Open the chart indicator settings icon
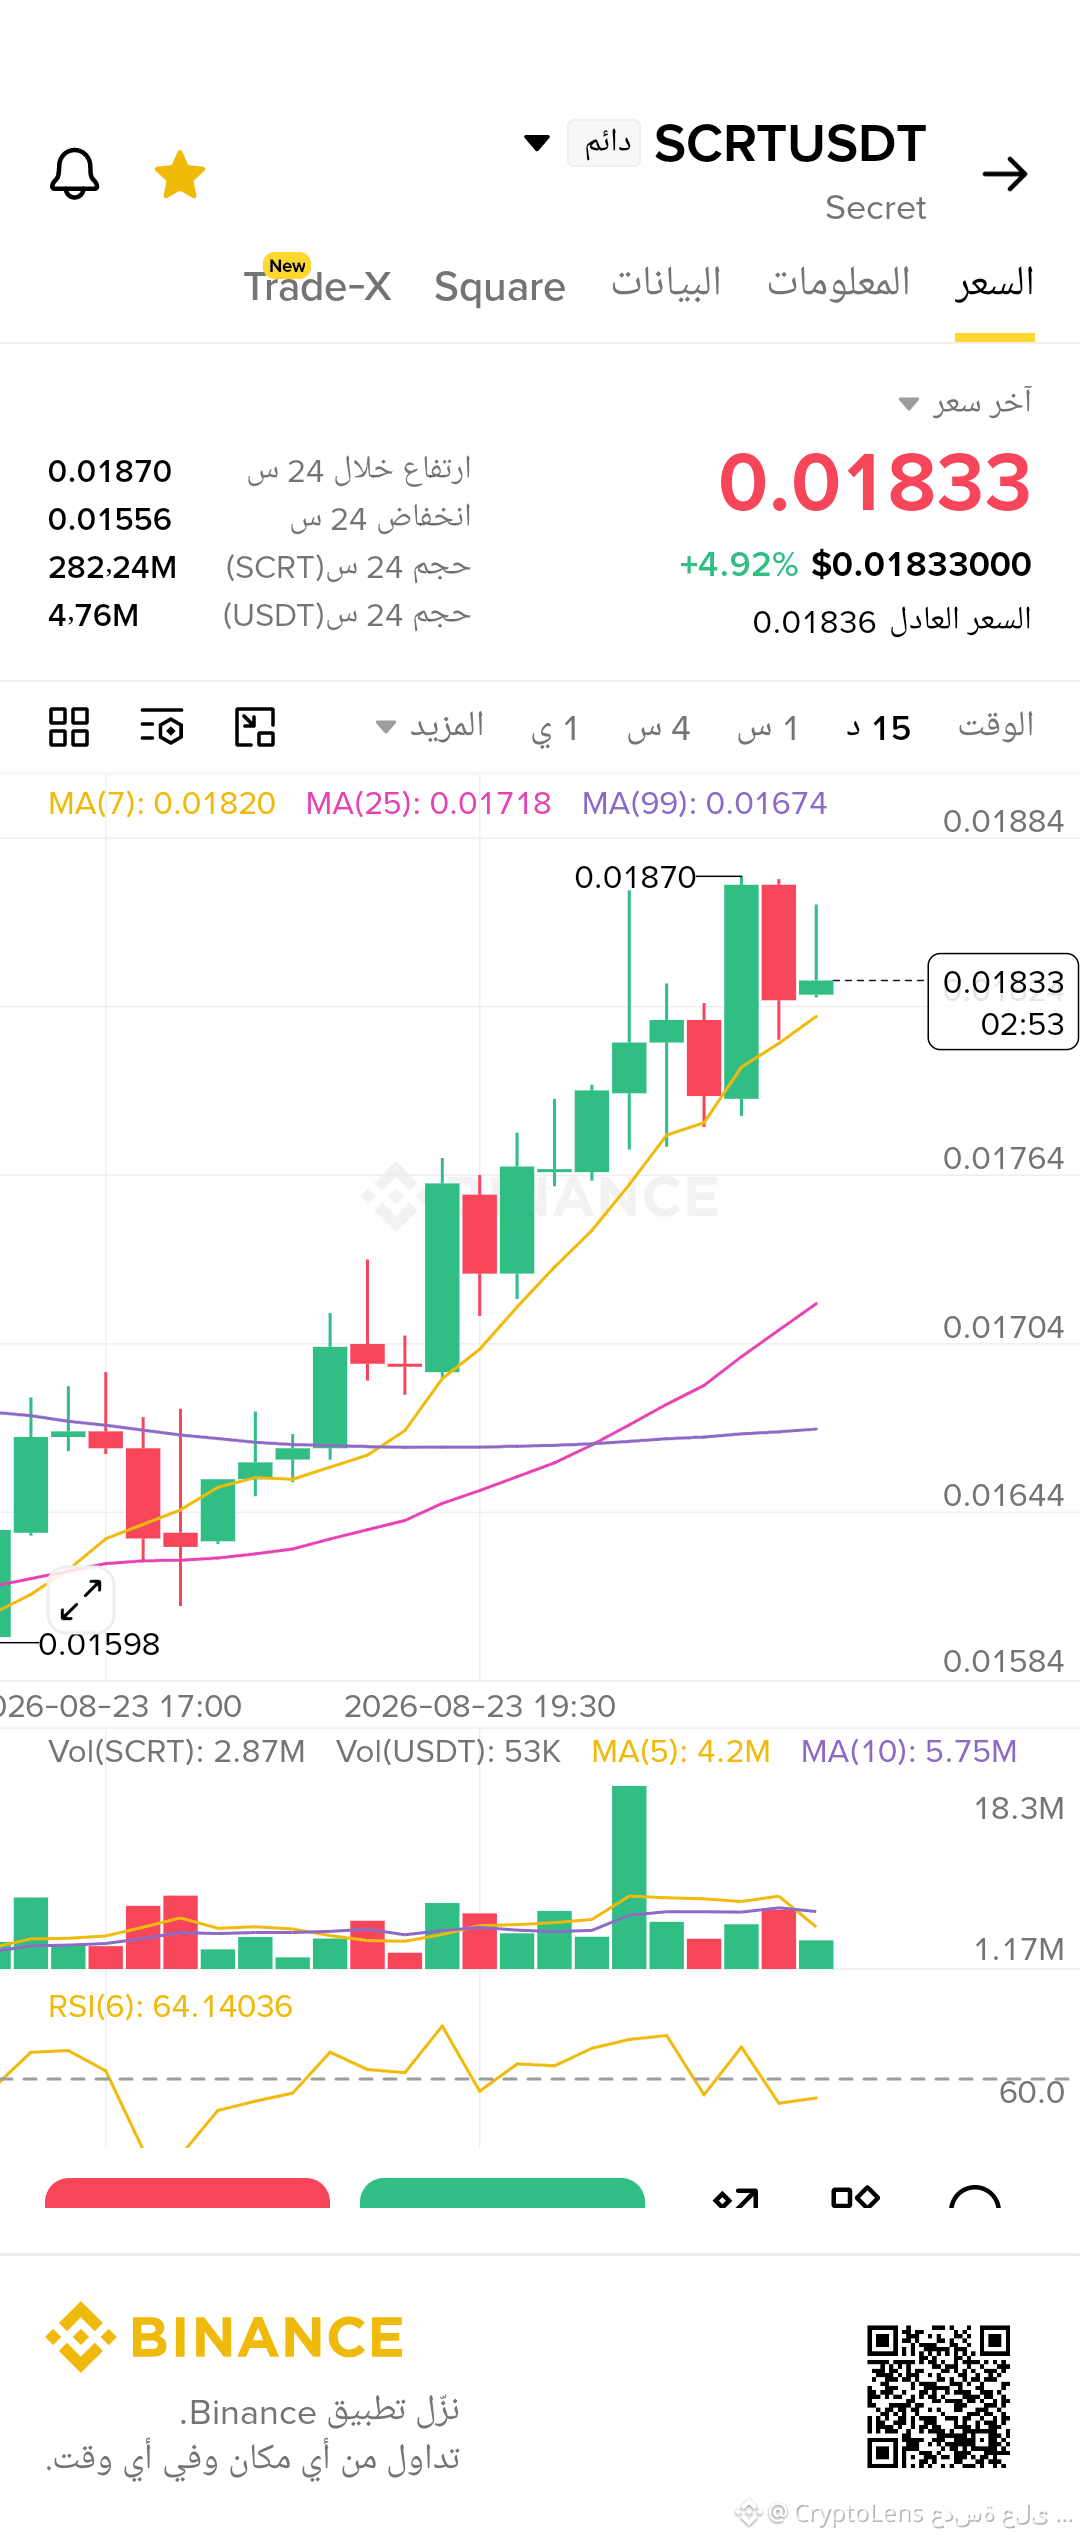1080x2538 pixels. coord(162,727)
